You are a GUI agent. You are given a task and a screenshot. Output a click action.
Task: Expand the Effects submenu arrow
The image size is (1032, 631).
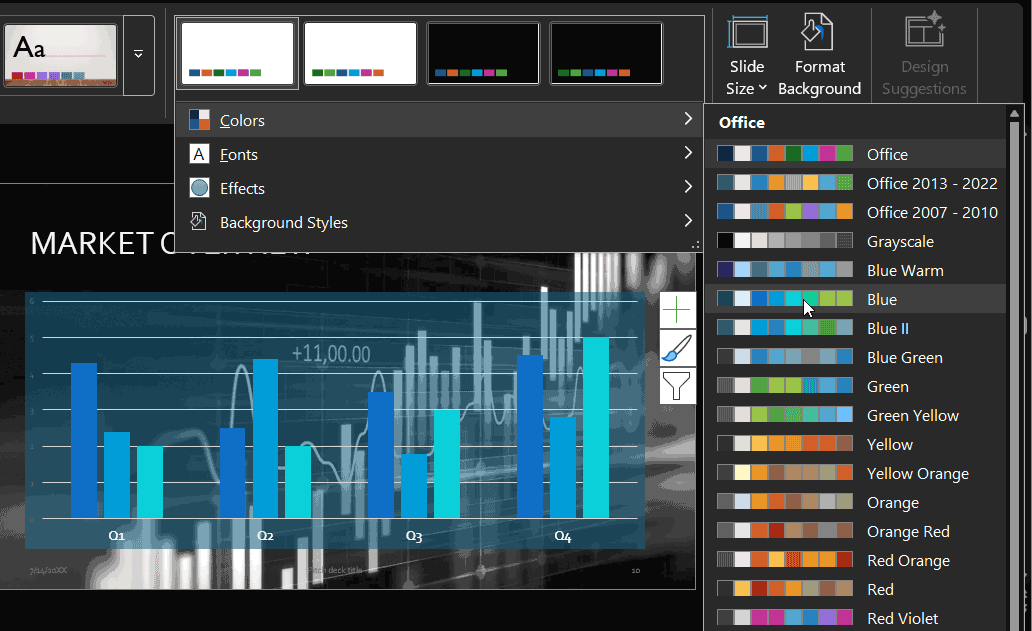(688, 187)
